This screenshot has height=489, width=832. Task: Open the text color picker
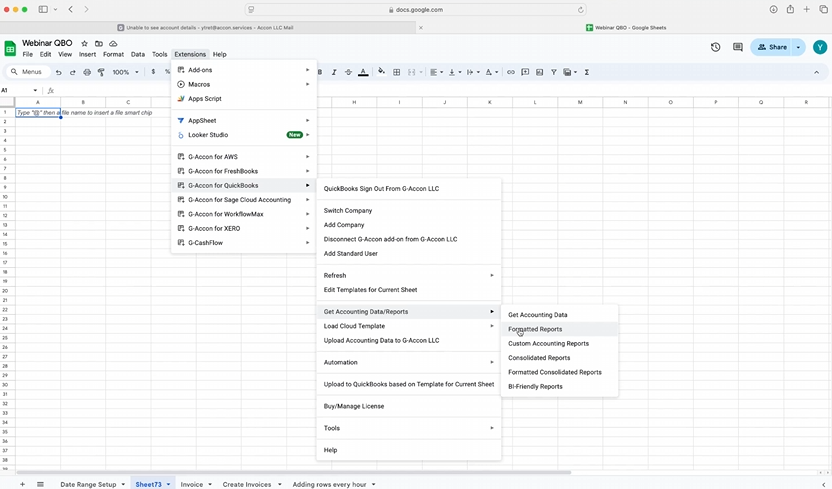tap(363, 72)
